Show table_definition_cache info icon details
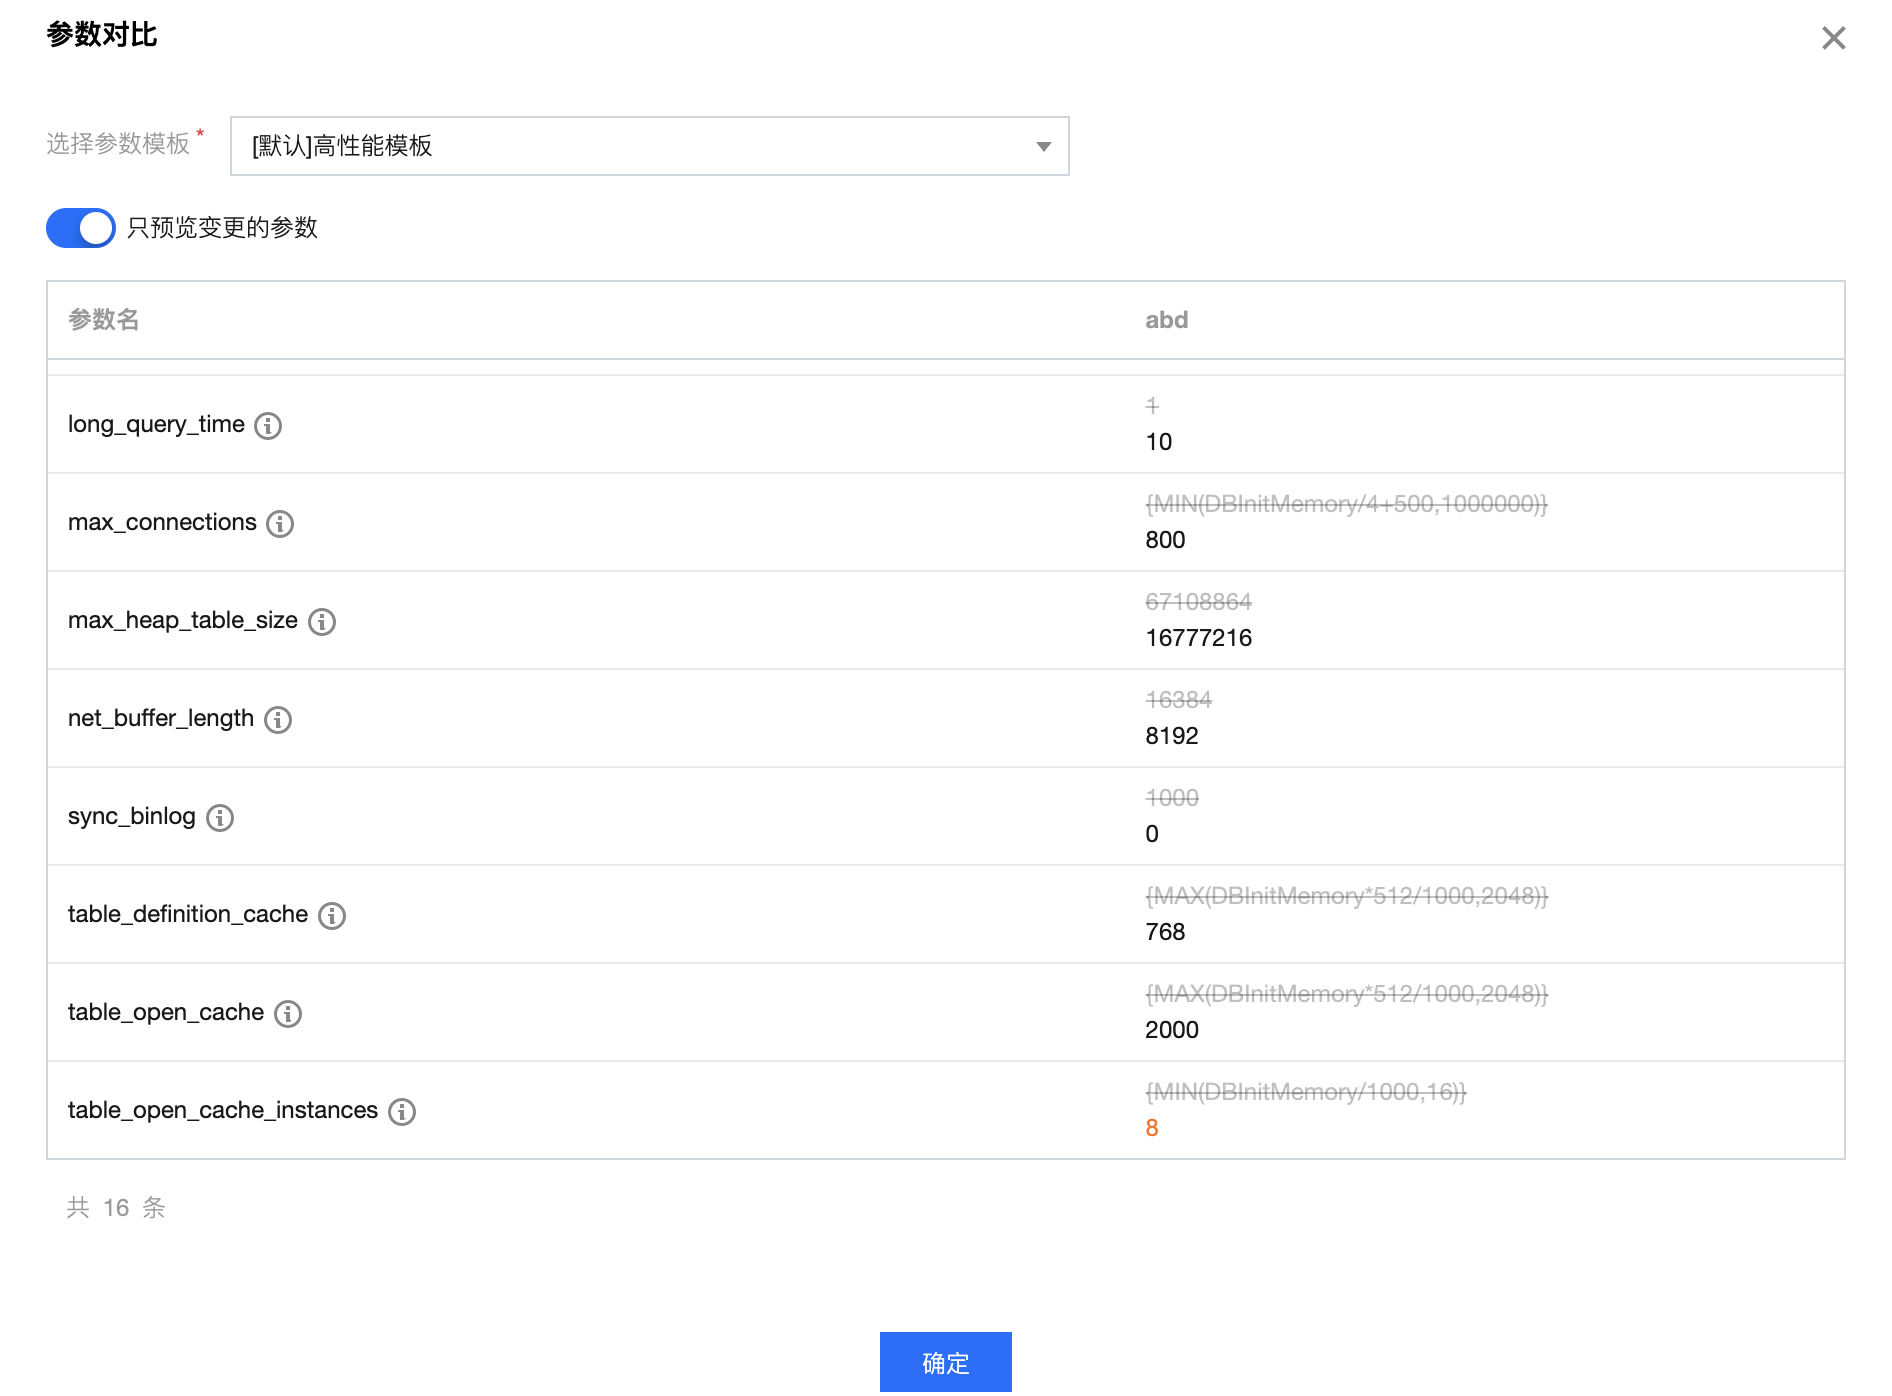 [332, 916]
